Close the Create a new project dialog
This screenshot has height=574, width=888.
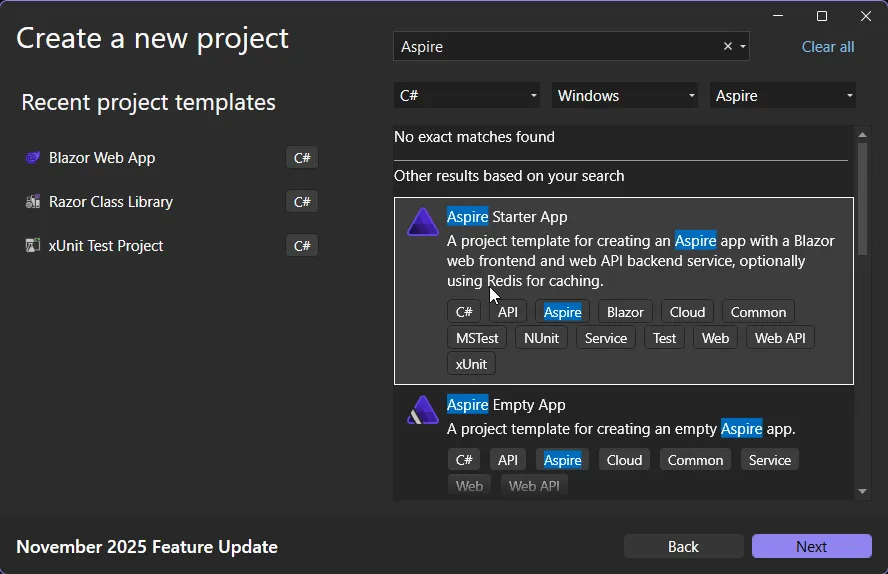click(x=866, y=16)
